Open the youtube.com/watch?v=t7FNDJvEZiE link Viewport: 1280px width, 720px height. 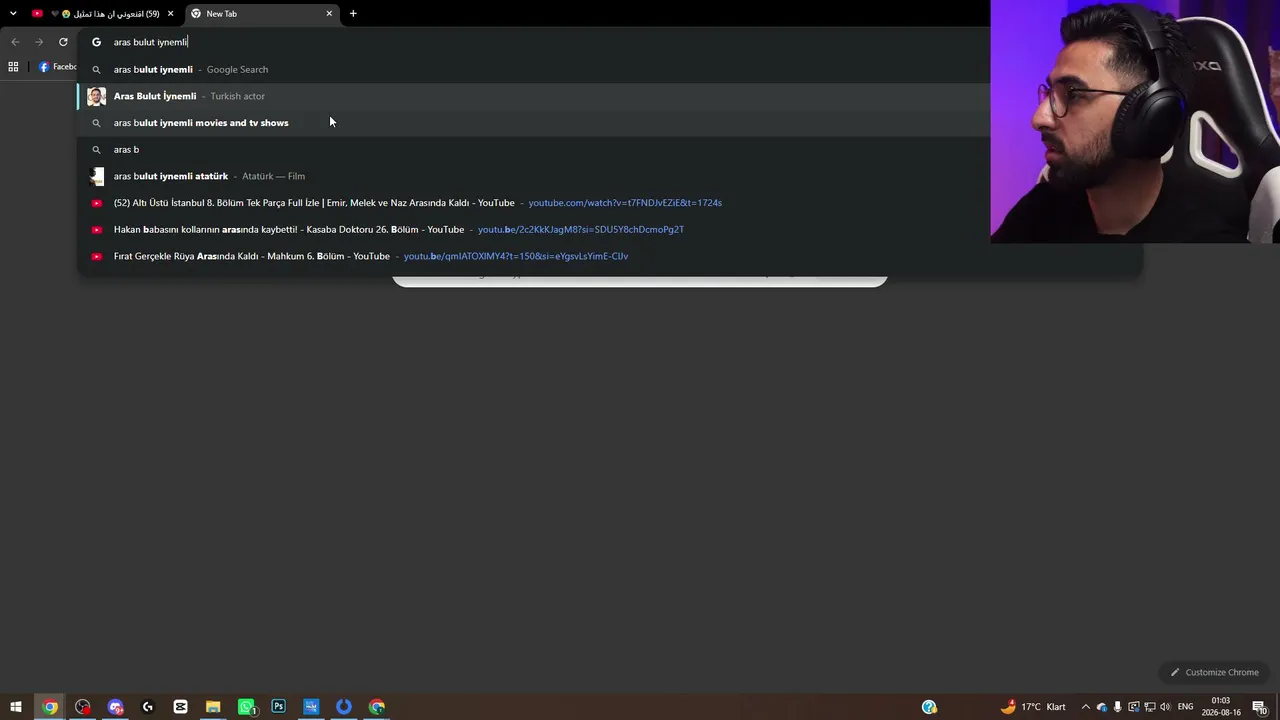(x=625, y=203)
